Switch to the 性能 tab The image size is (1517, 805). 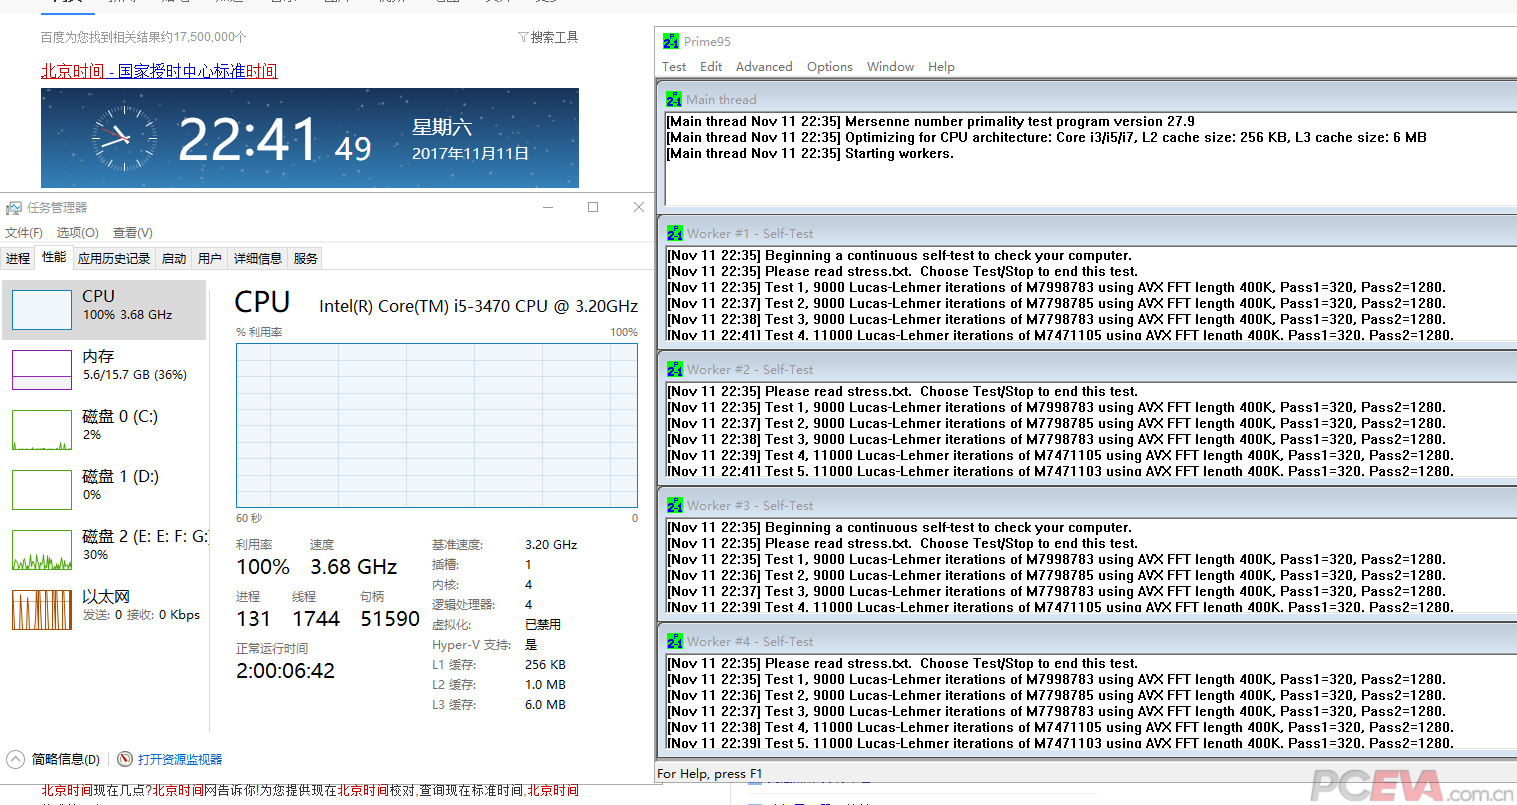point(54,257)
